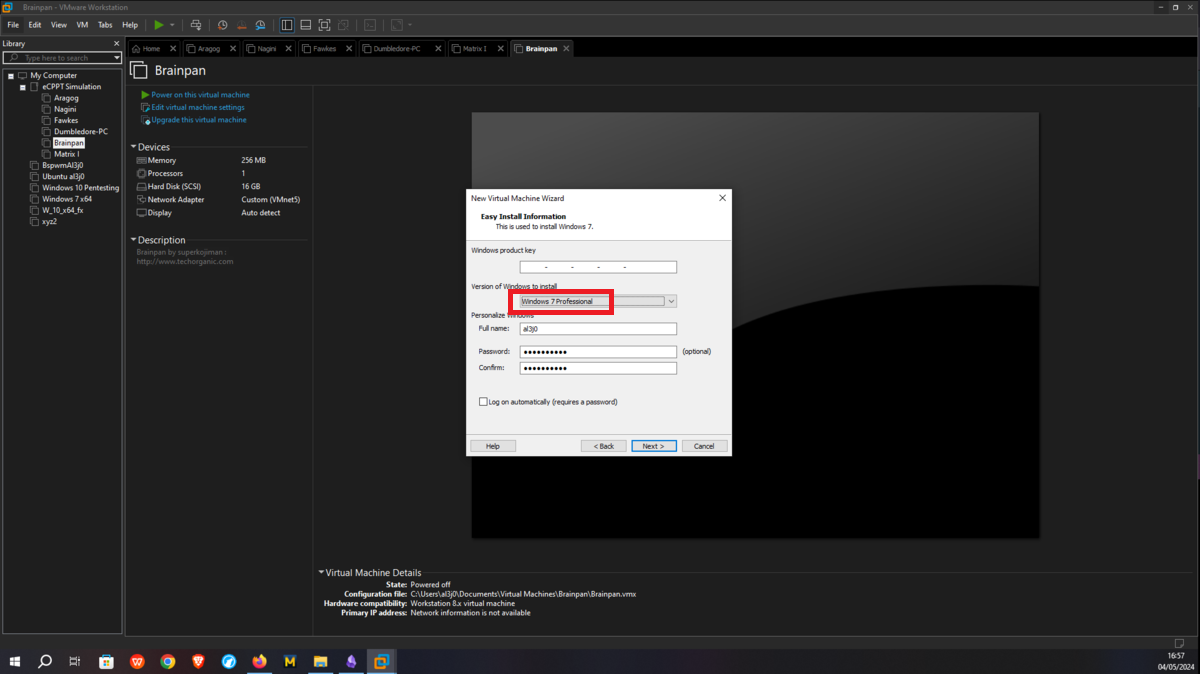Viewport: 1200px width, 674px height.
Task: Click the Memory device icon
Action: click(142, 160)
